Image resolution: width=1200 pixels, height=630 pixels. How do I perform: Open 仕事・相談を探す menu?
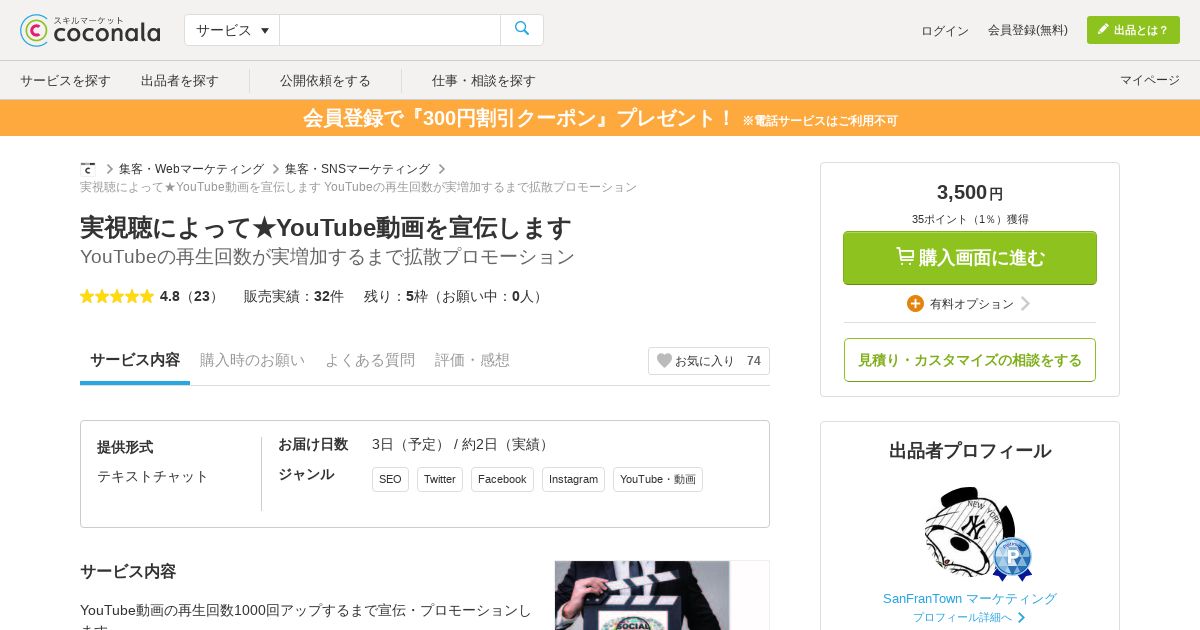coord(484,80)
